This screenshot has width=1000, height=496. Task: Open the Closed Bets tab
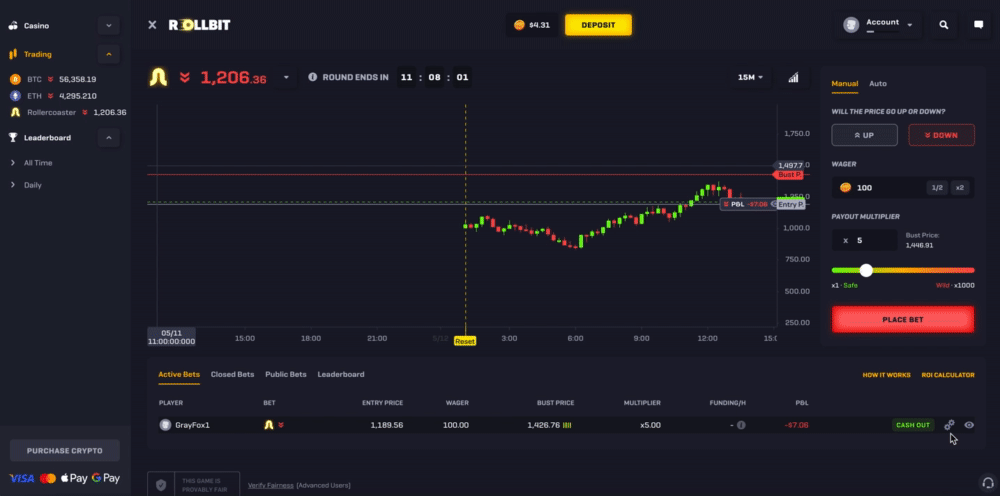(x=232, y=374)
